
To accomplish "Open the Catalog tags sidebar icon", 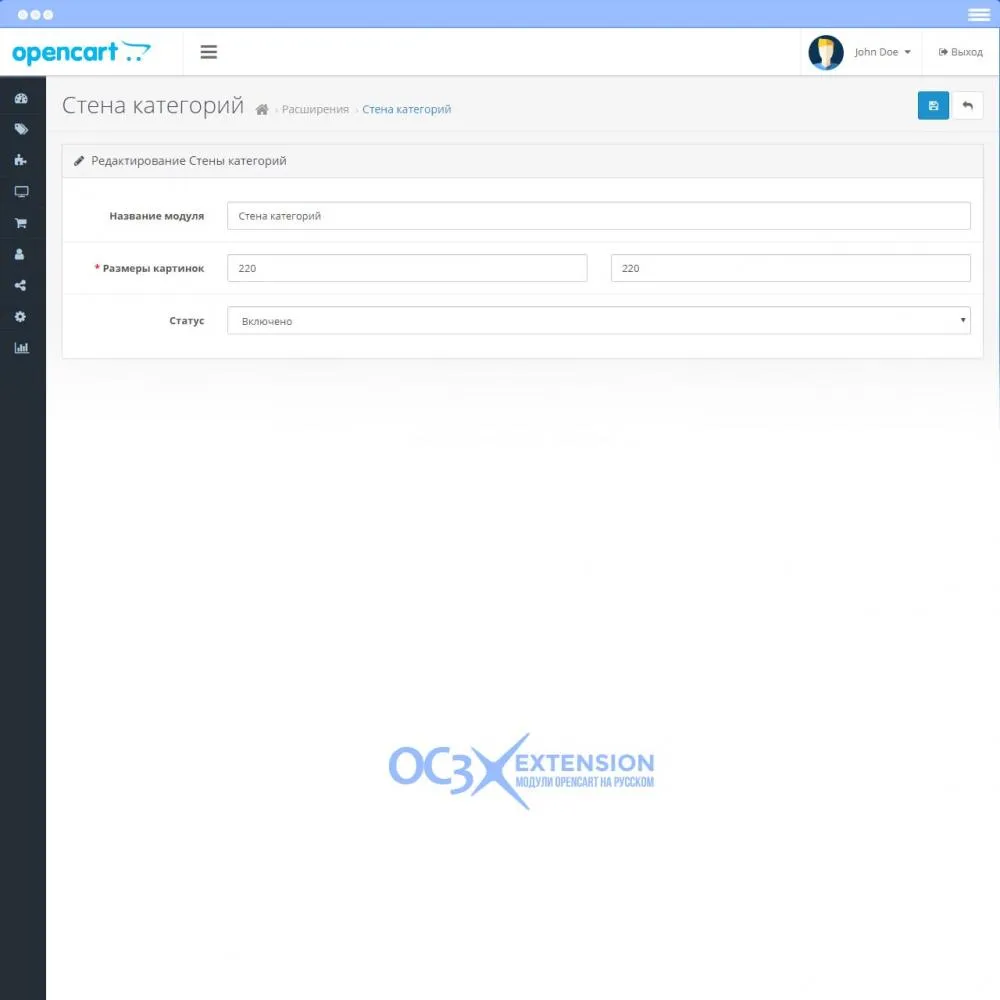I will click(21, 129).
